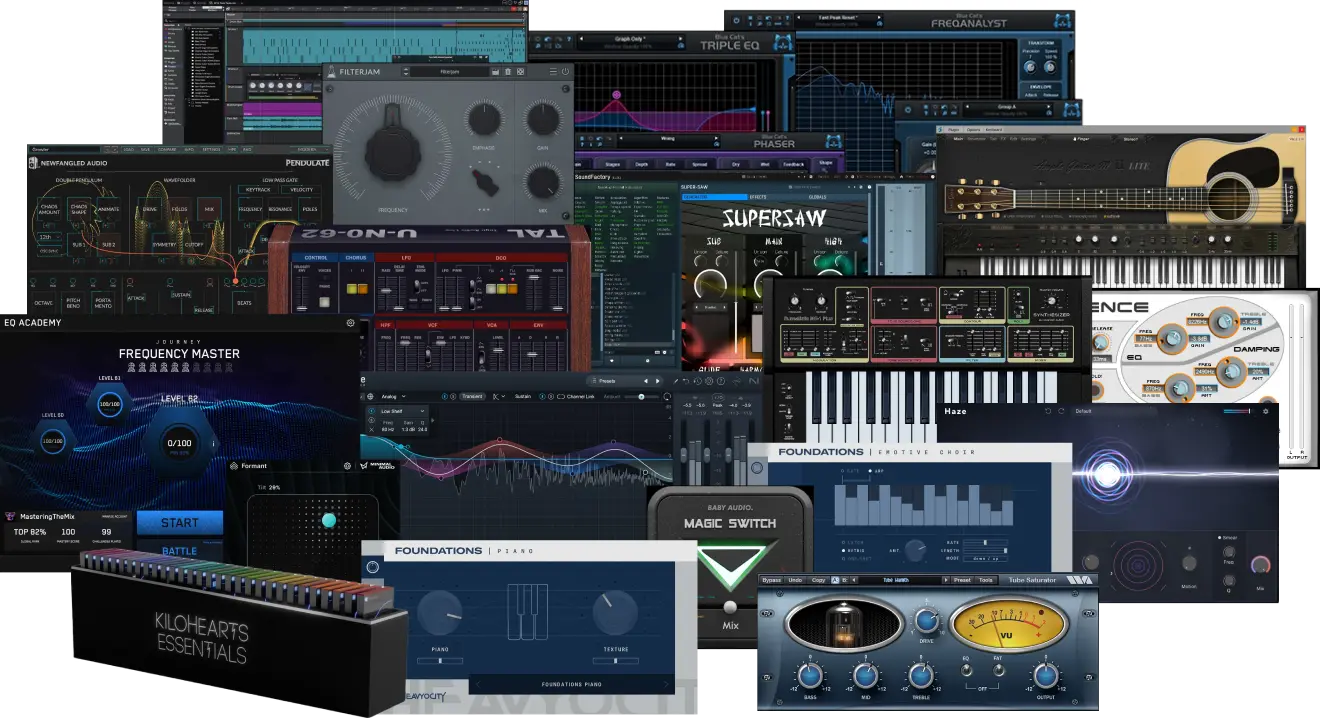Click the Newfangled Audio logo in Pendulate
1321x719 pixels.
point(33,162)
